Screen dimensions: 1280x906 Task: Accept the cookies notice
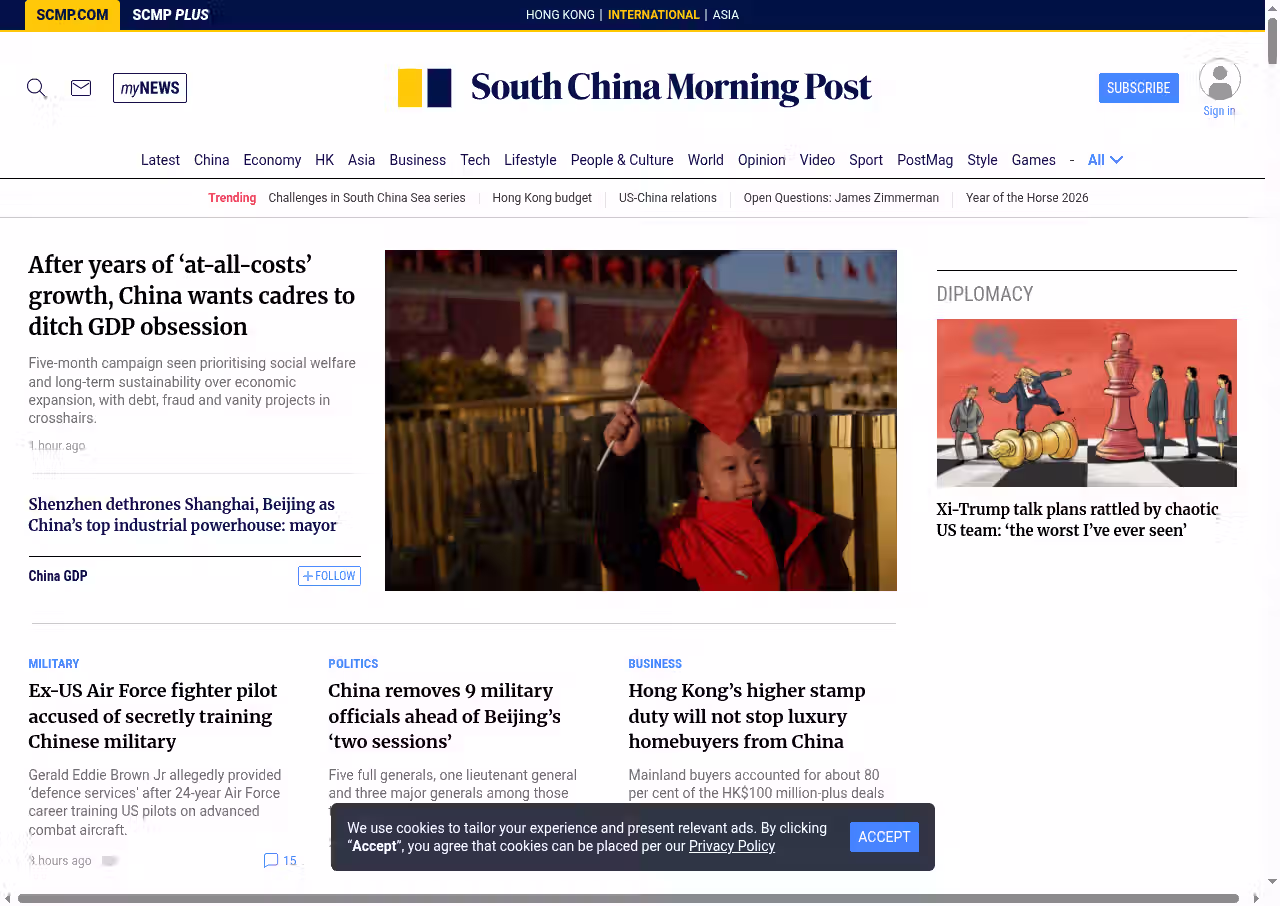[884, 837]
